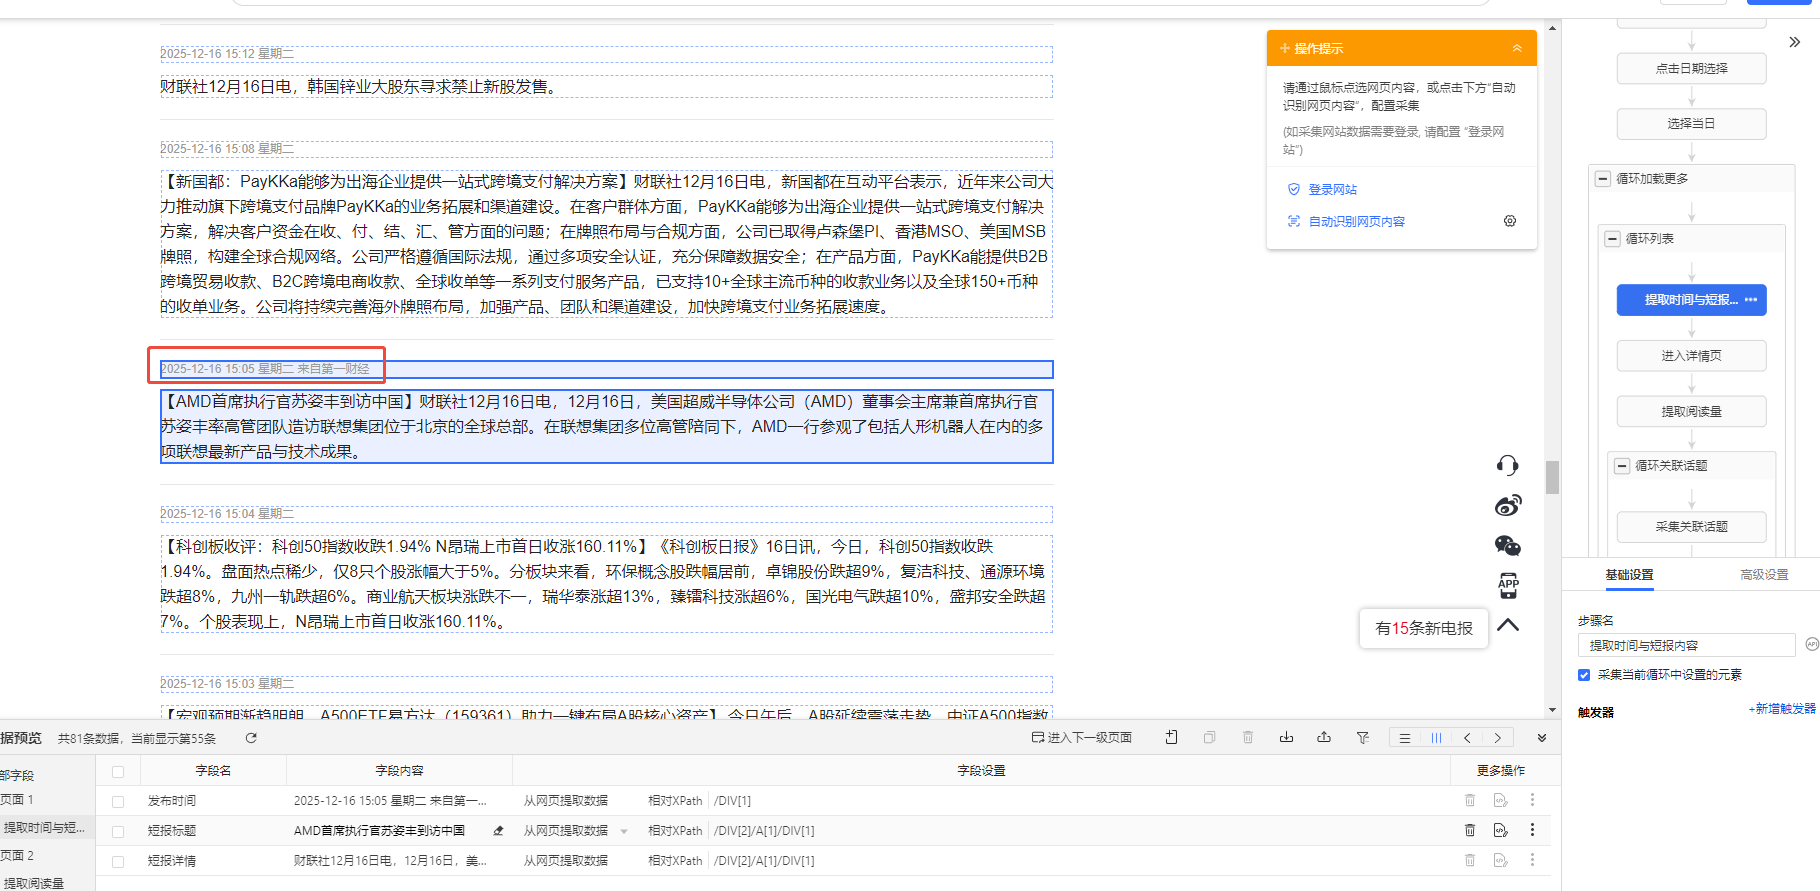Switch to vertical columns layout icon
This screenshot has width=1820, height=891.
point(1436,738)
